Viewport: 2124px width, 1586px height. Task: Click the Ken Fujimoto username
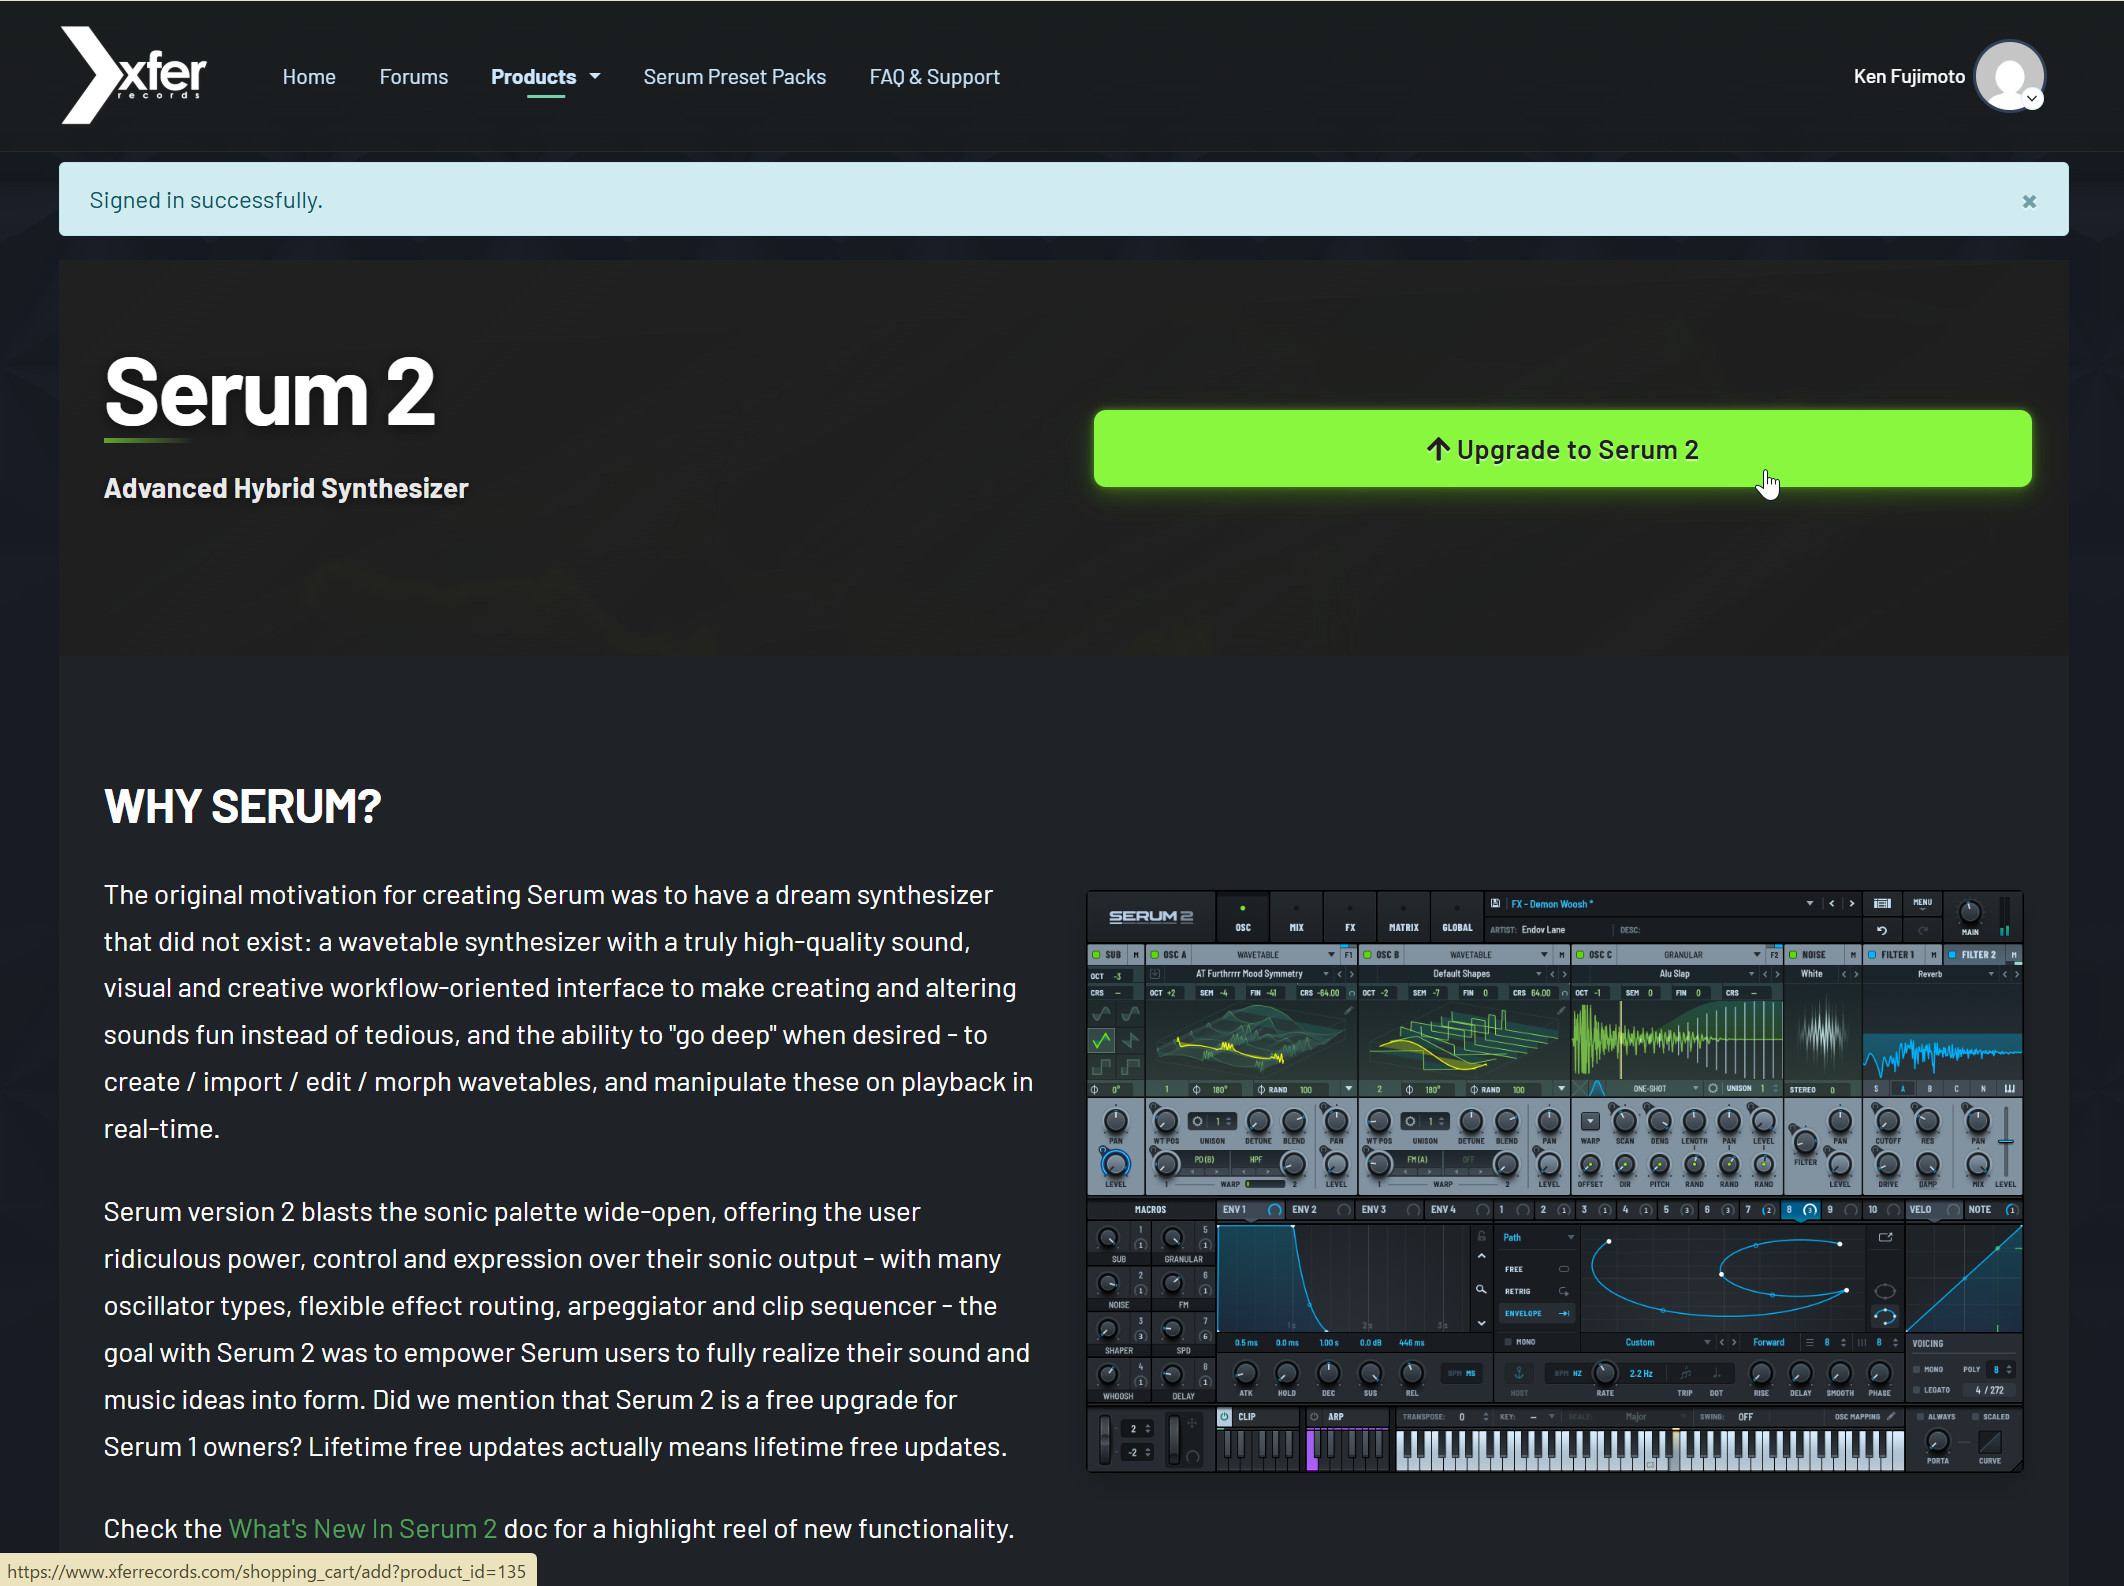(x=1909, y=77)
